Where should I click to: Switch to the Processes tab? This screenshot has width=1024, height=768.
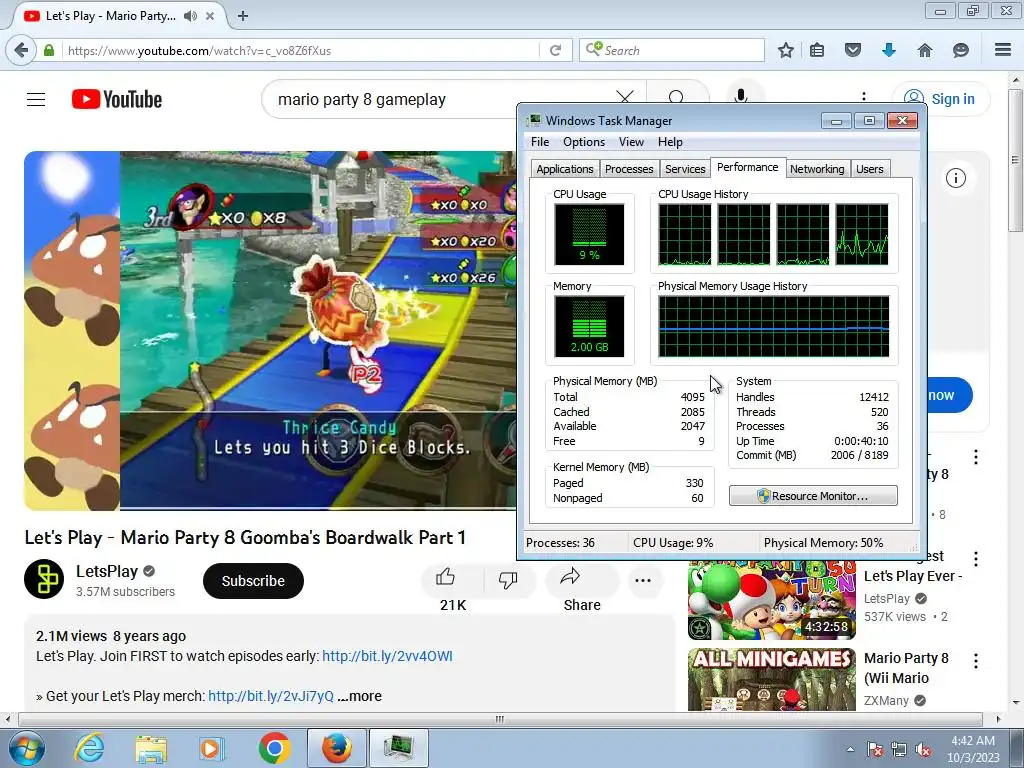click(x=629, y=169)
